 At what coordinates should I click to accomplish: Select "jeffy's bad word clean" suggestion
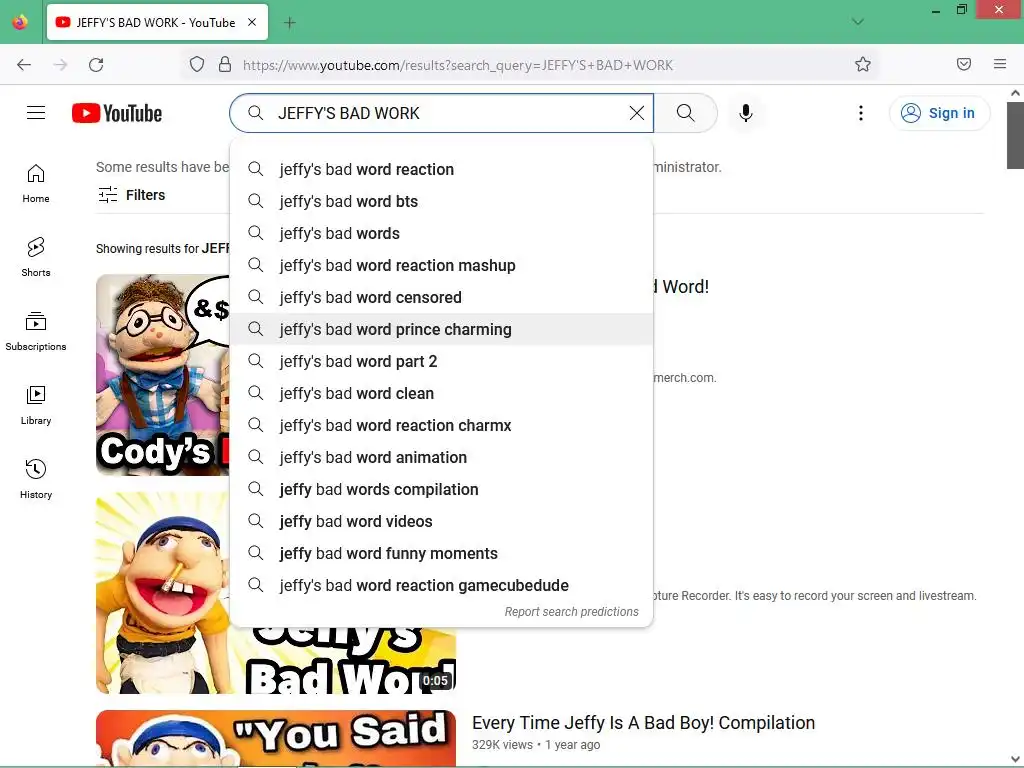click(441, 393)
